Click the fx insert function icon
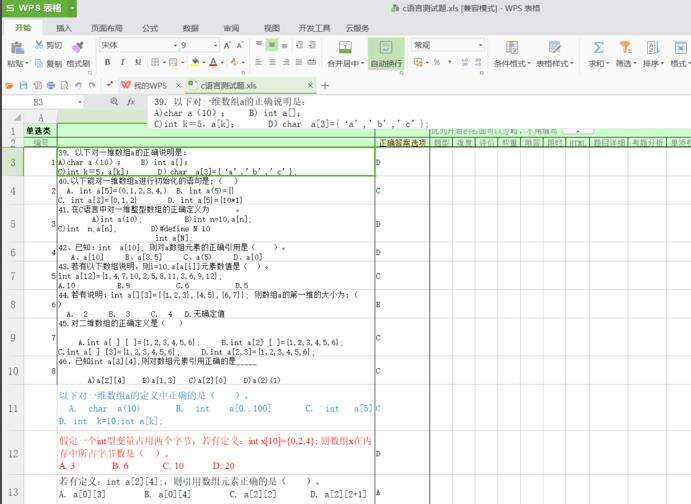The width and height of the screenshot is (691, 504). (131, 102)
